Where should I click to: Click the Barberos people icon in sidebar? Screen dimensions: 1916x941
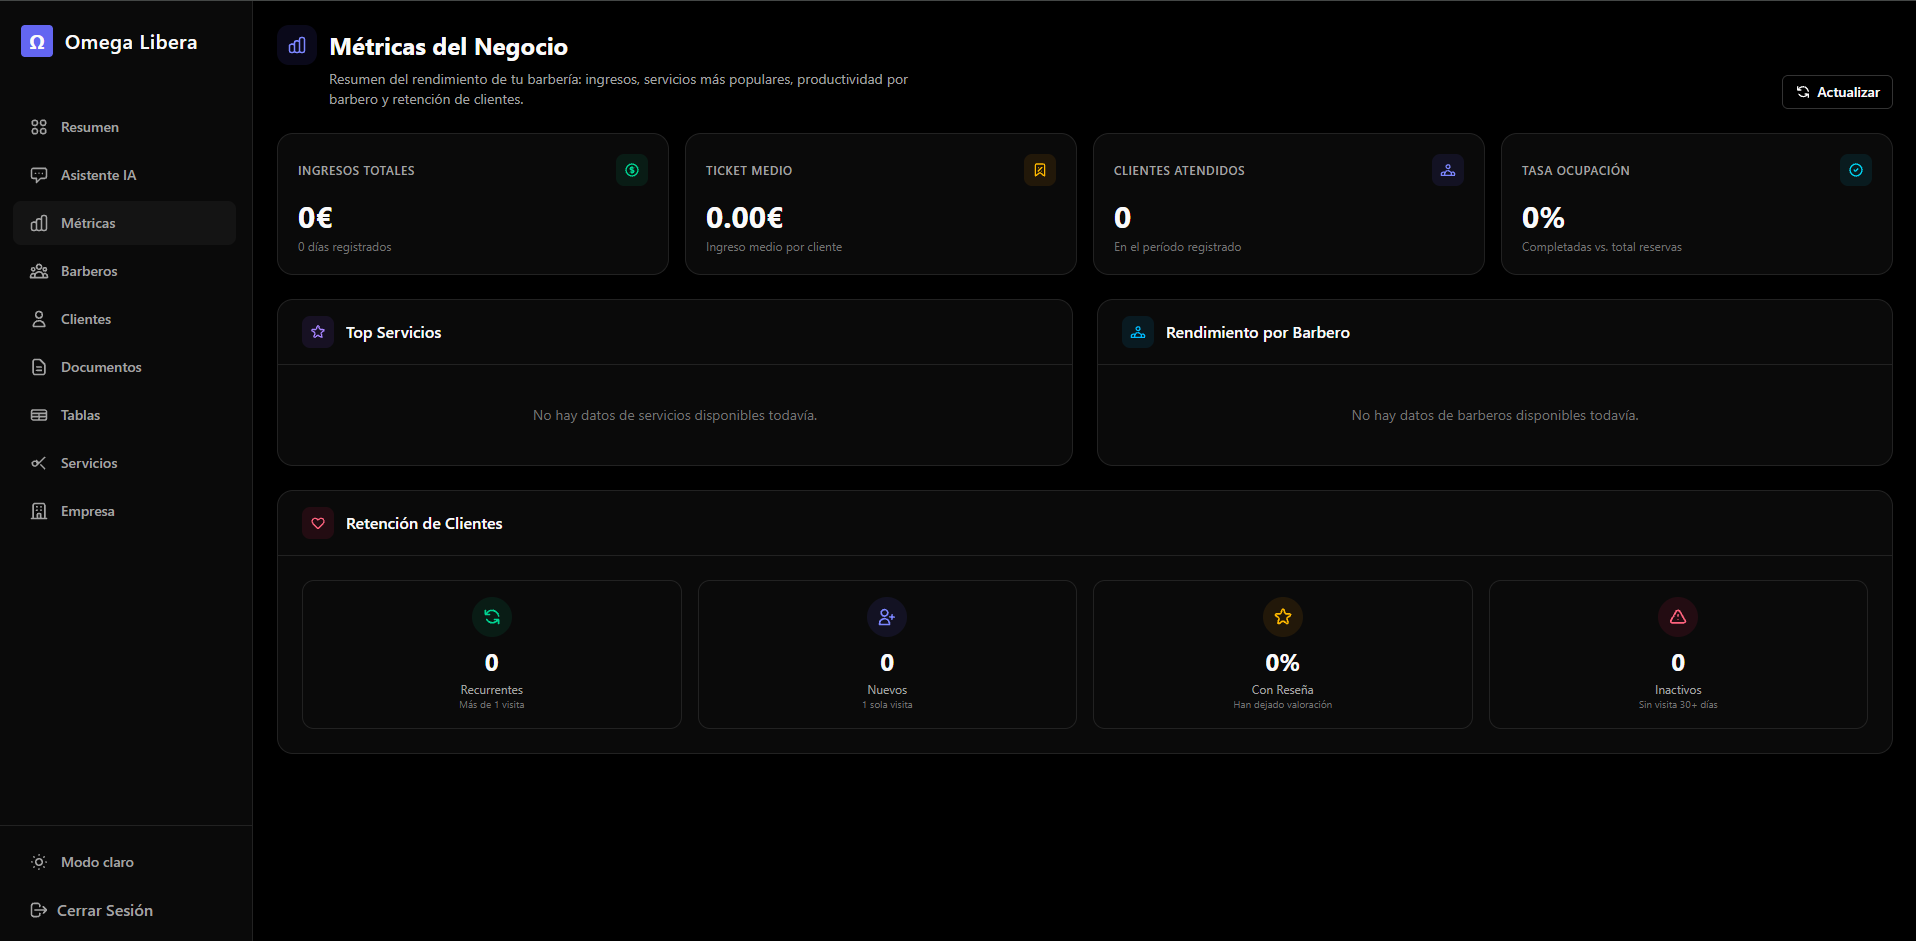39,271
